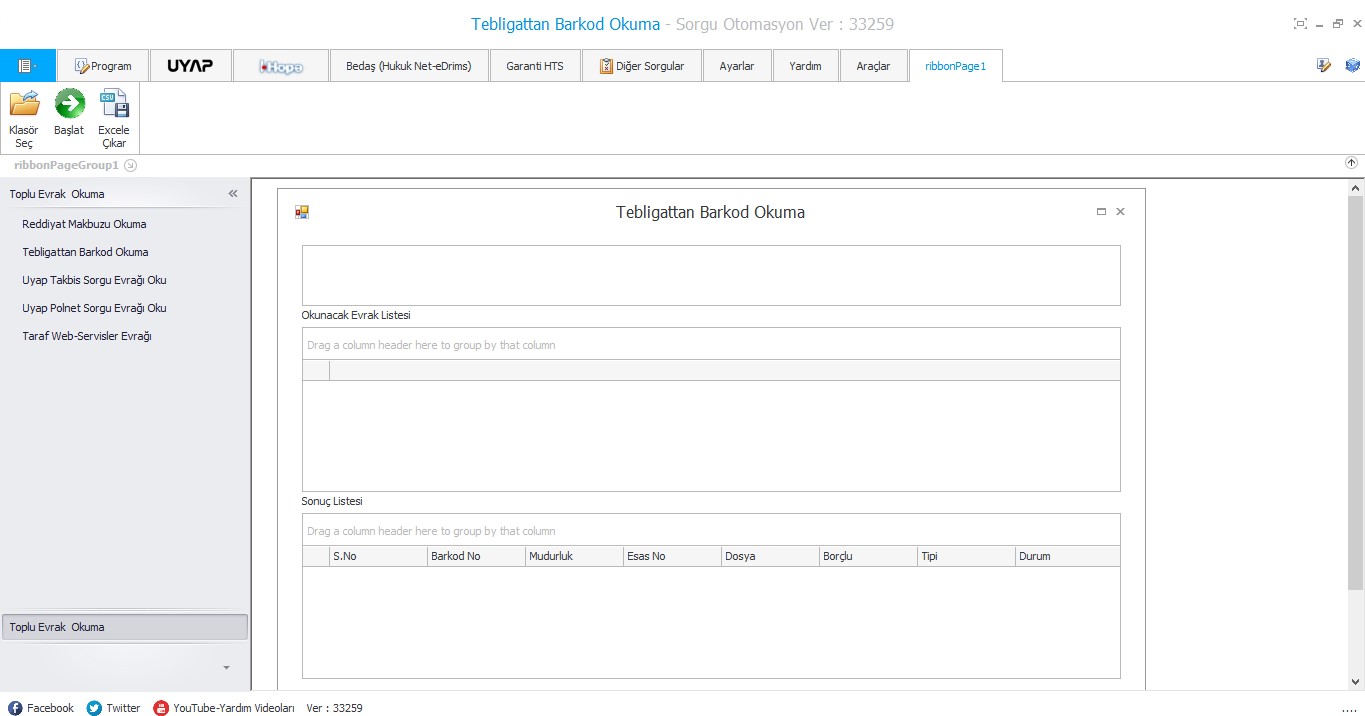
Task: Click the user edit icon with pencil
Action: click(x=1324, y=65)
